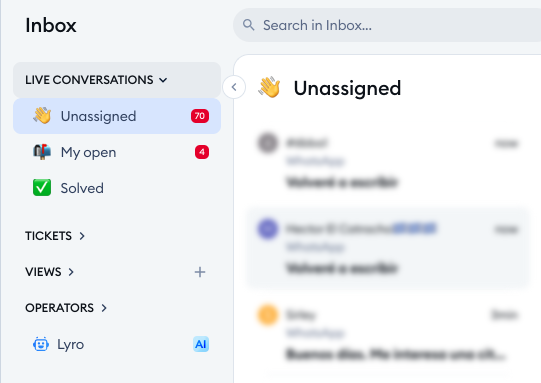541x383 pixels.
Task: Click the Search in Inbox field
Action: (387, 25)
